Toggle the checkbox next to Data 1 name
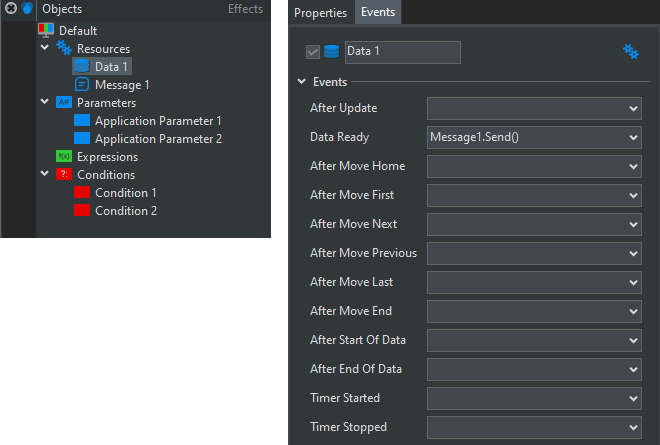 tap(313, 53)
